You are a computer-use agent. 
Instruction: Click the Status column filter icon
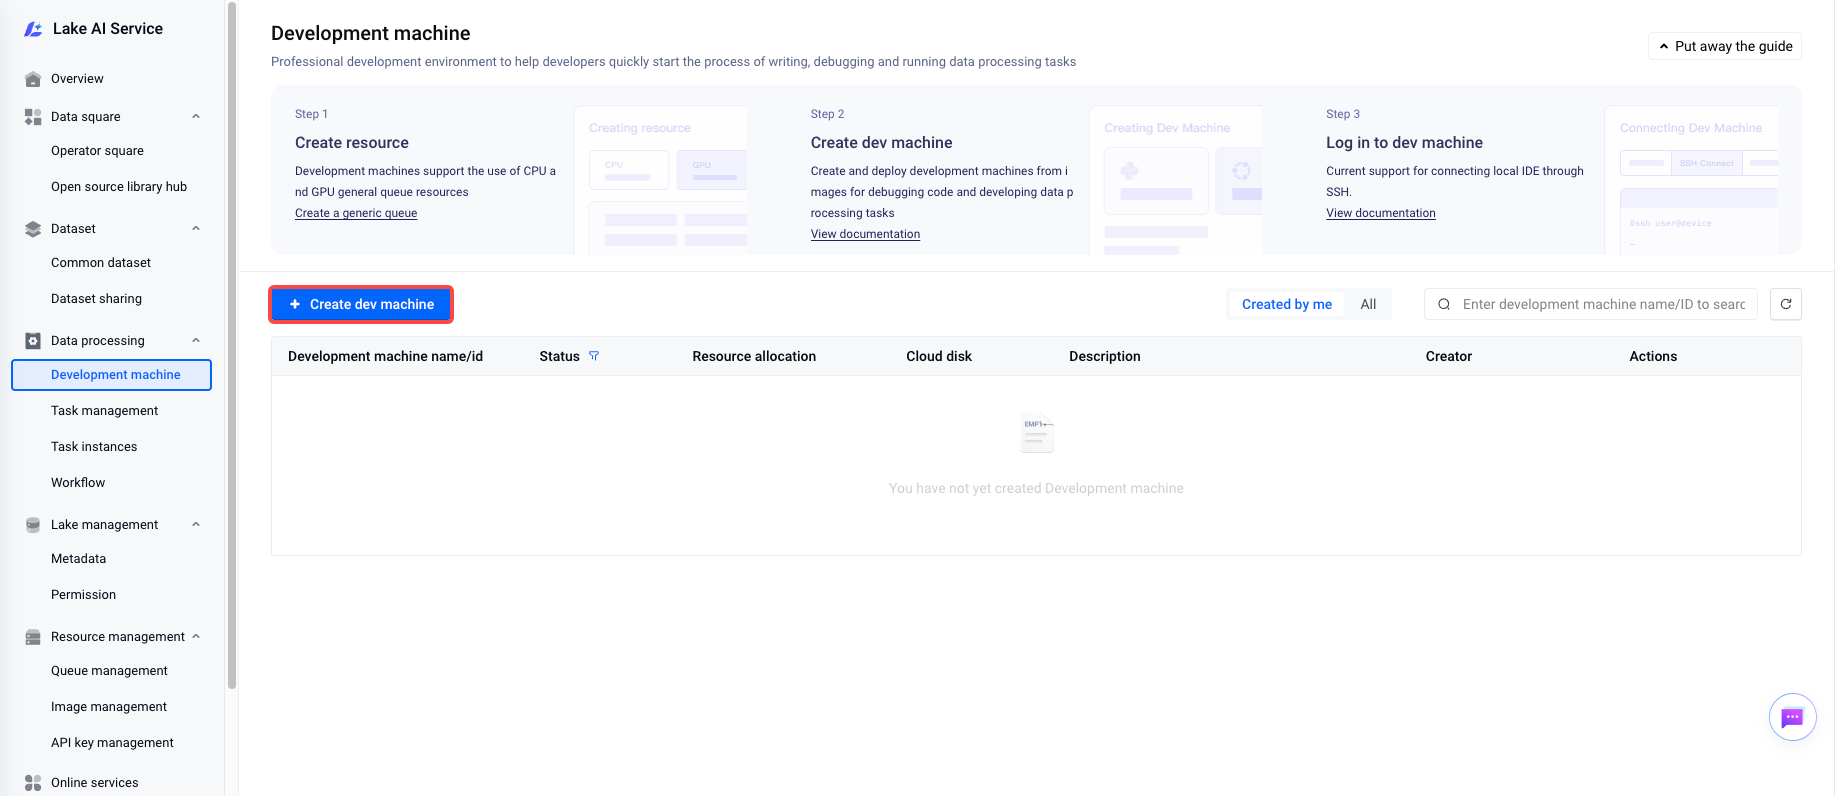click(594, 356)
